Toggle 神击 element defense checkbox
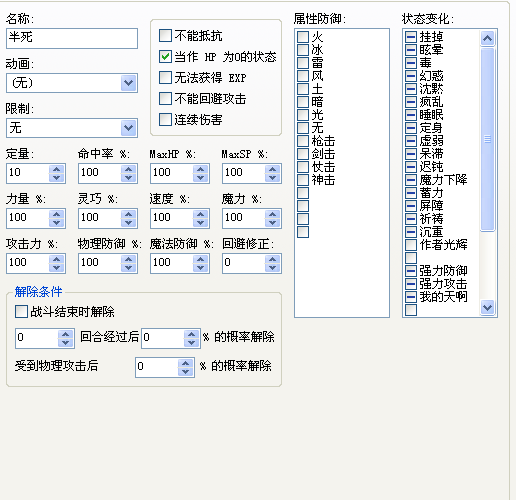The height and width of the screenshot is (500, 516). point(303,180)
